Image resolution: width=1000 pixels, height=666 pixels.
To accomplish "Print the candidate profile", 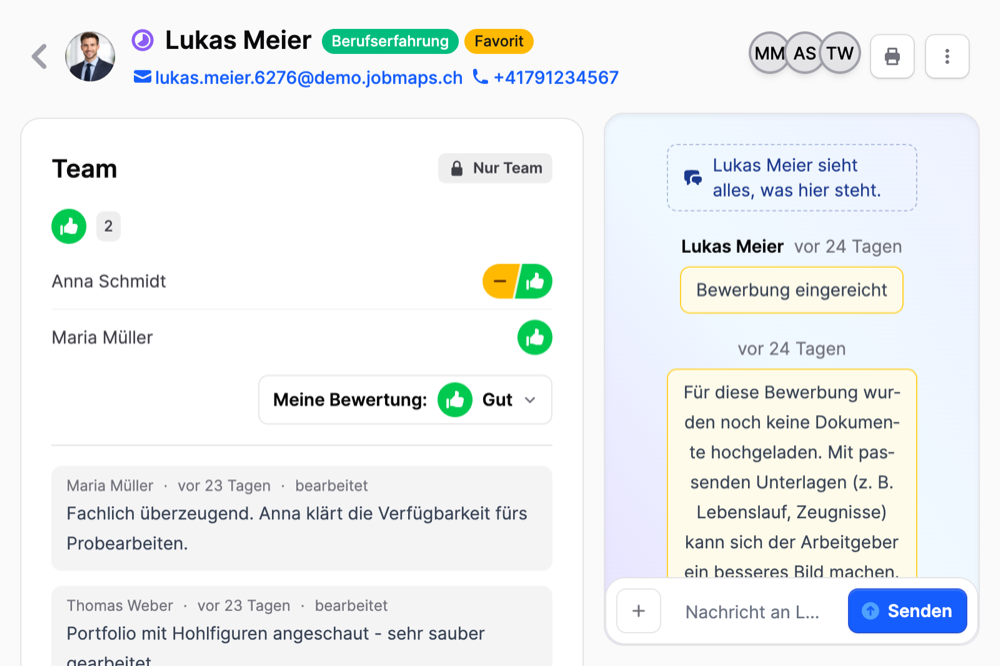I will (x=892, y=56).
